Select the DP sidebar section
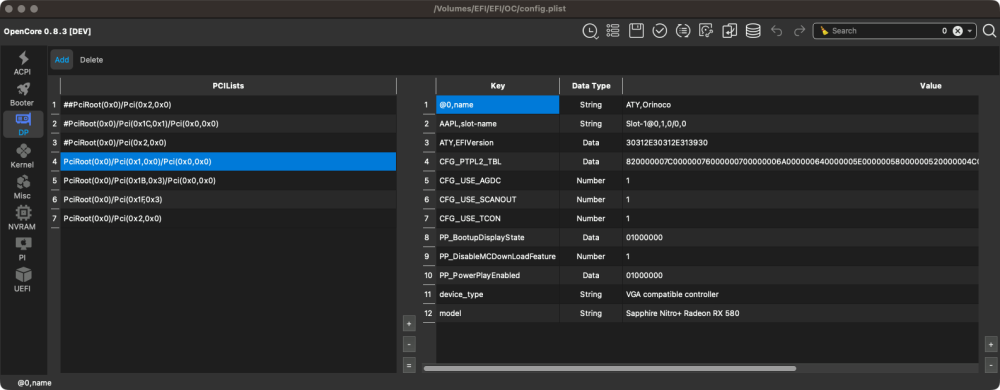The image size is (1000, 390). tap(23, 124)
